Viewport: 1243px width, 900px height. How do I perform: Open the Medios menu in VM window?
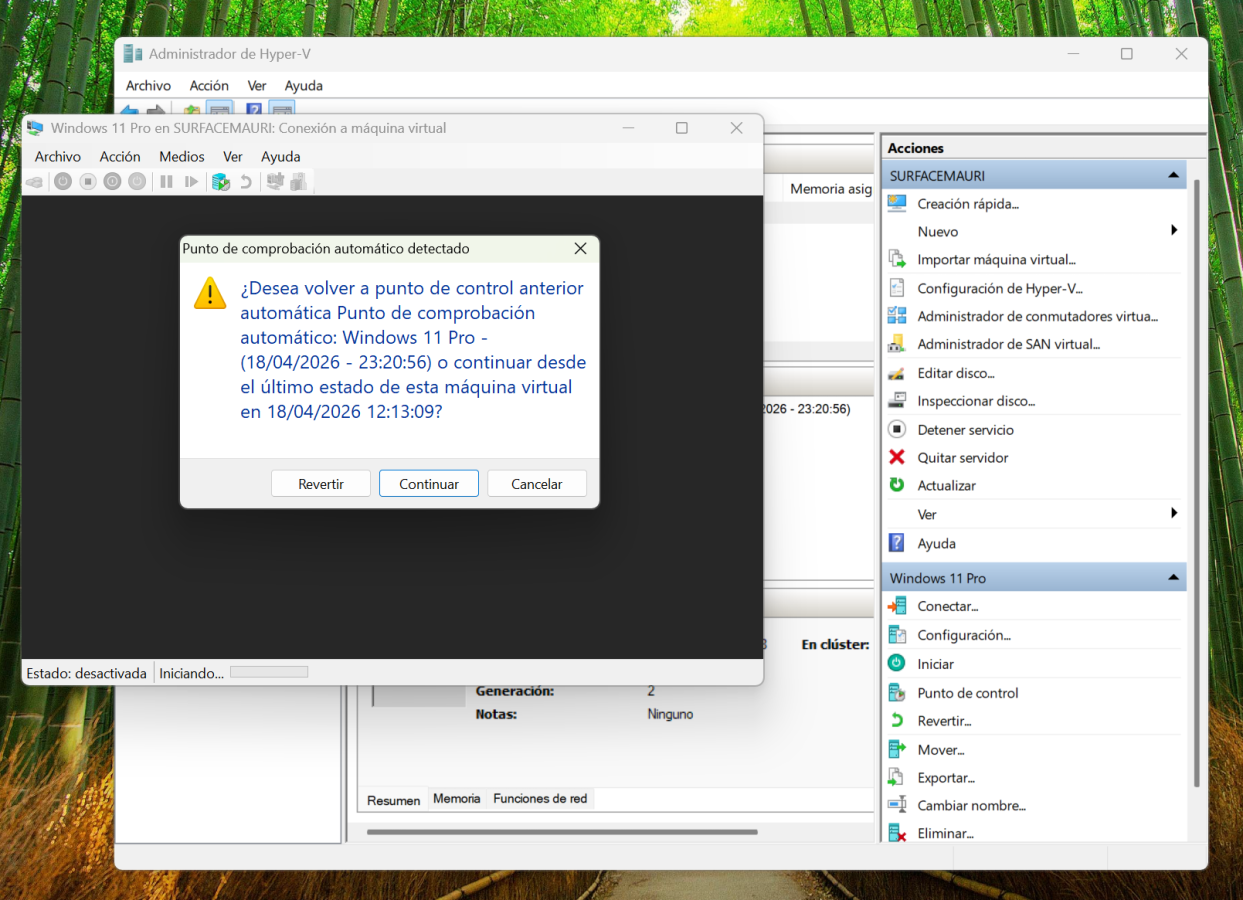[181, 157]
